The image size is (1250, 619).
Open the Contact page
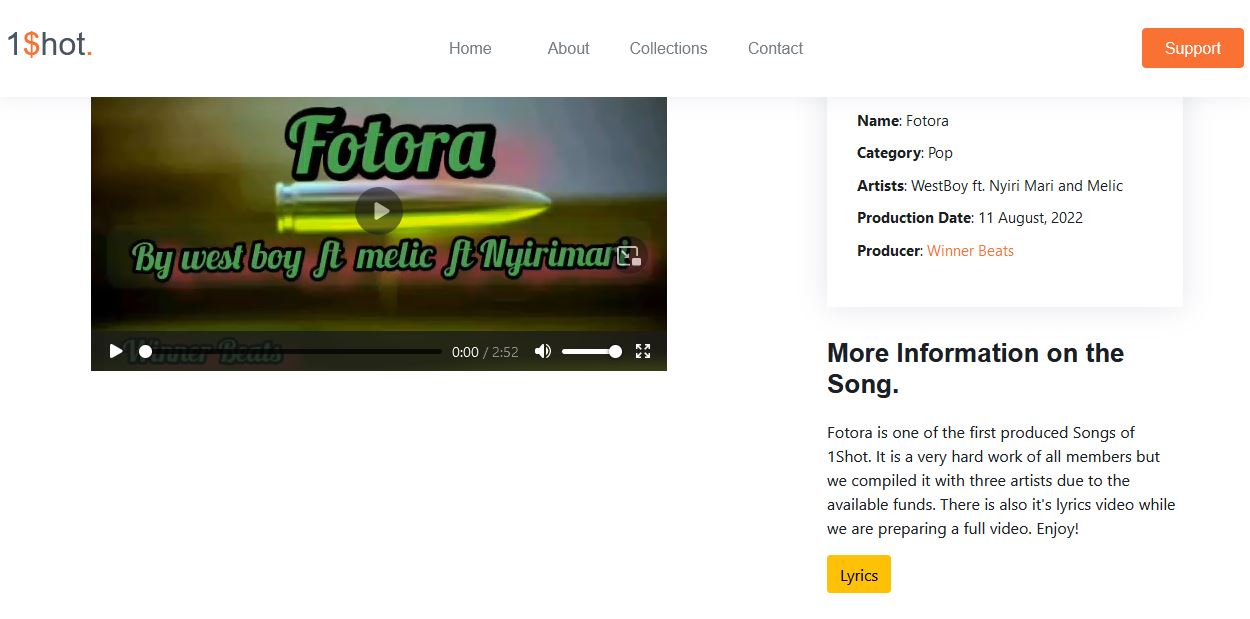tap(775, 48)
